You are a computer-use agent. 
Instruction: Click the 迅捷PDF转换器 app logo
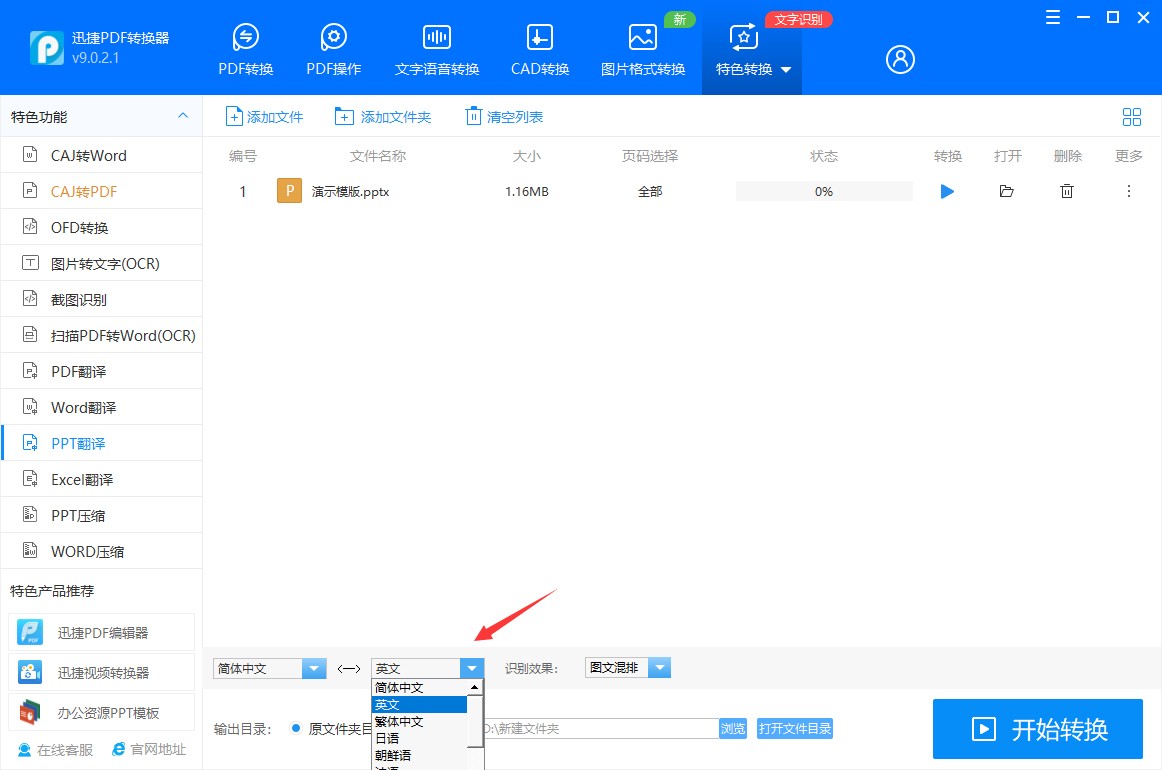tap(47, 47)
